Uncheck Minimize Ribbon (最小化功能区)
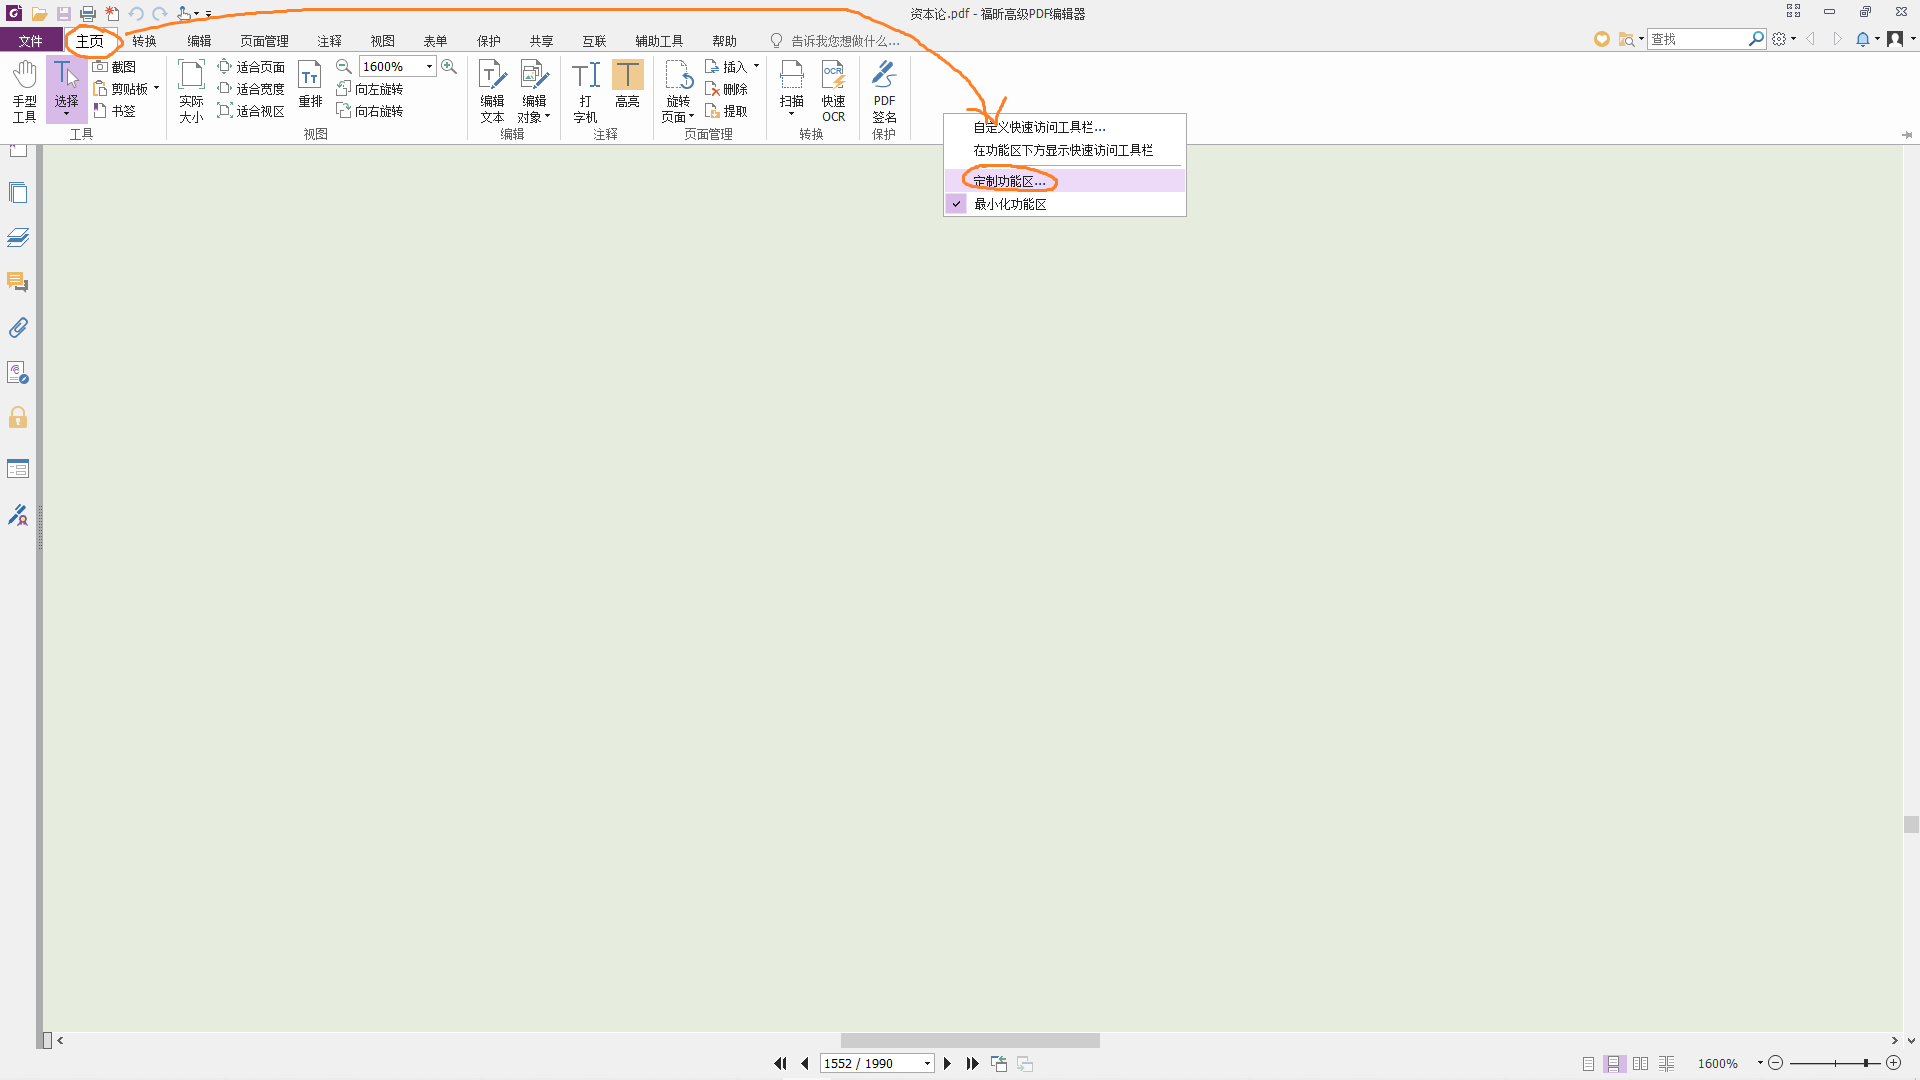 pyautogui.click(x=1065, y=204)
